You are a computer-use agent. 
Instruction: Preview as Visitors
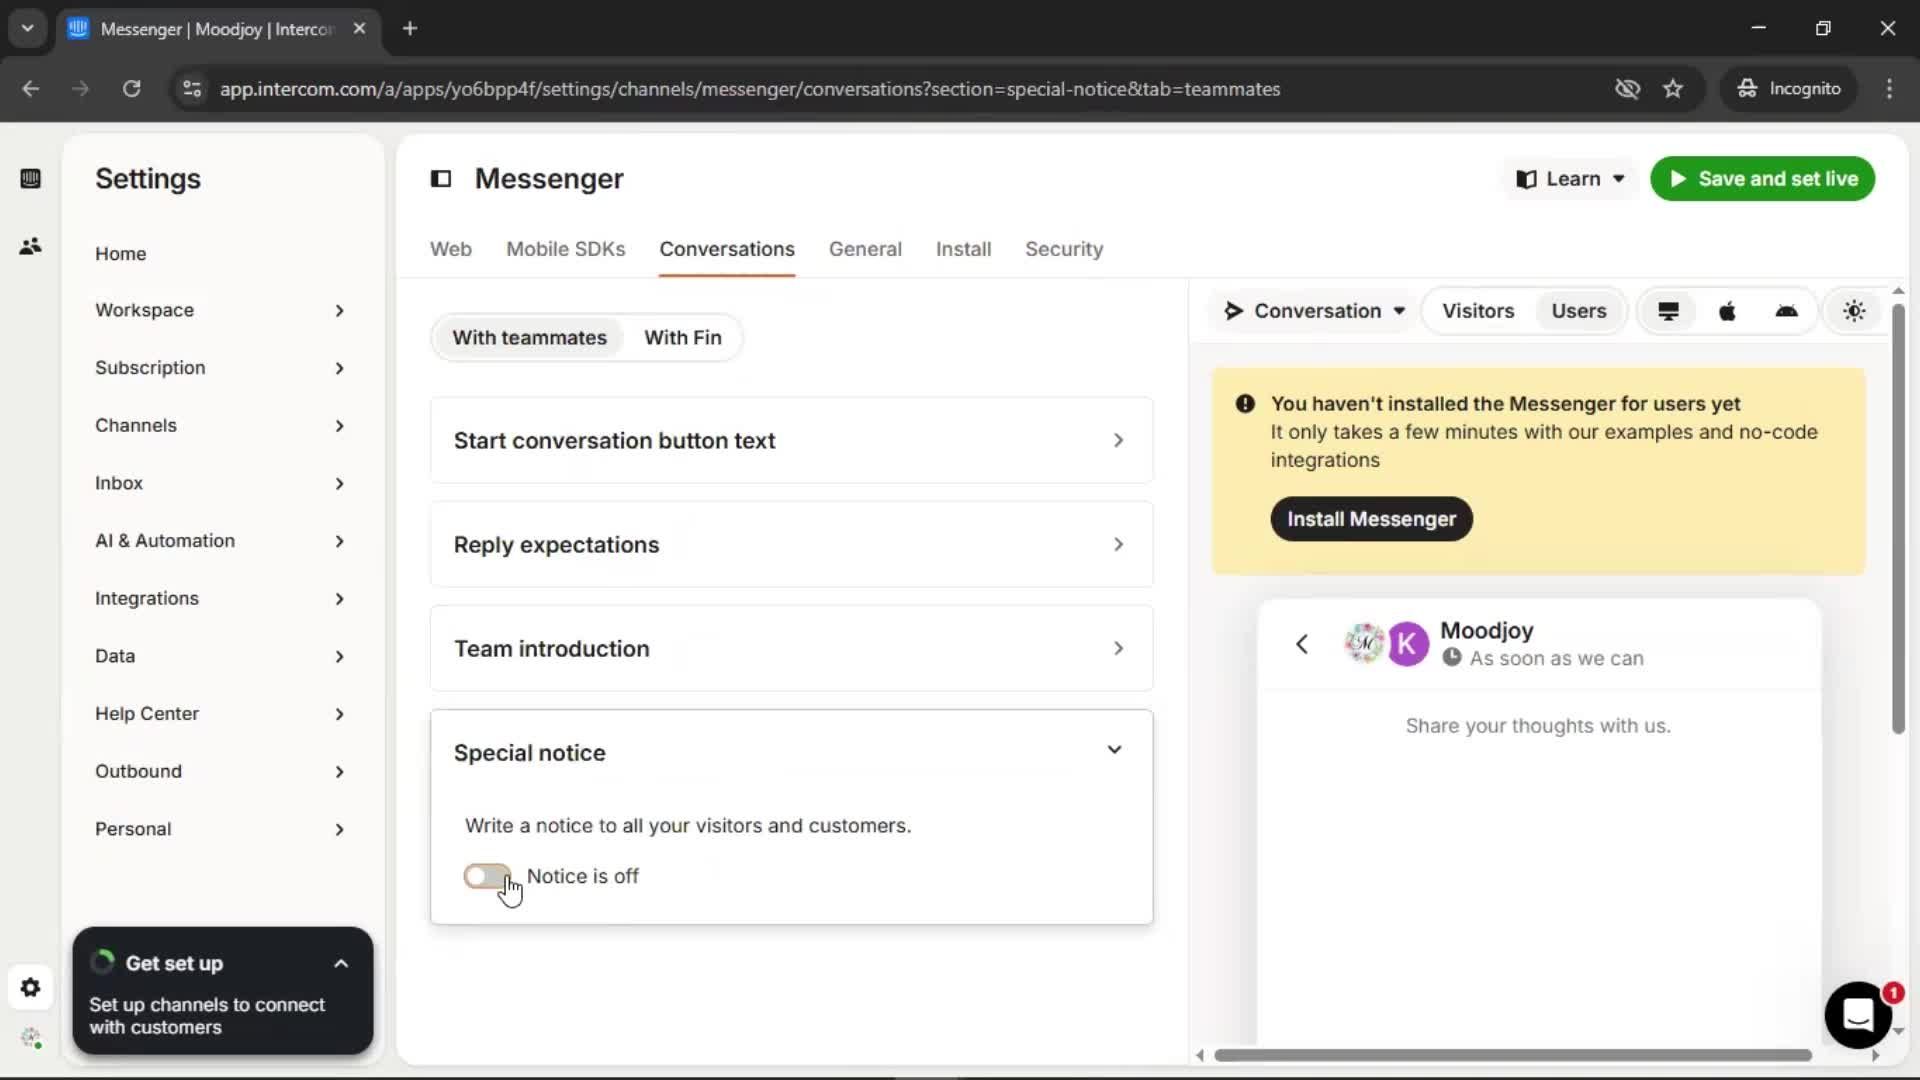click(x=1477, y=311)
